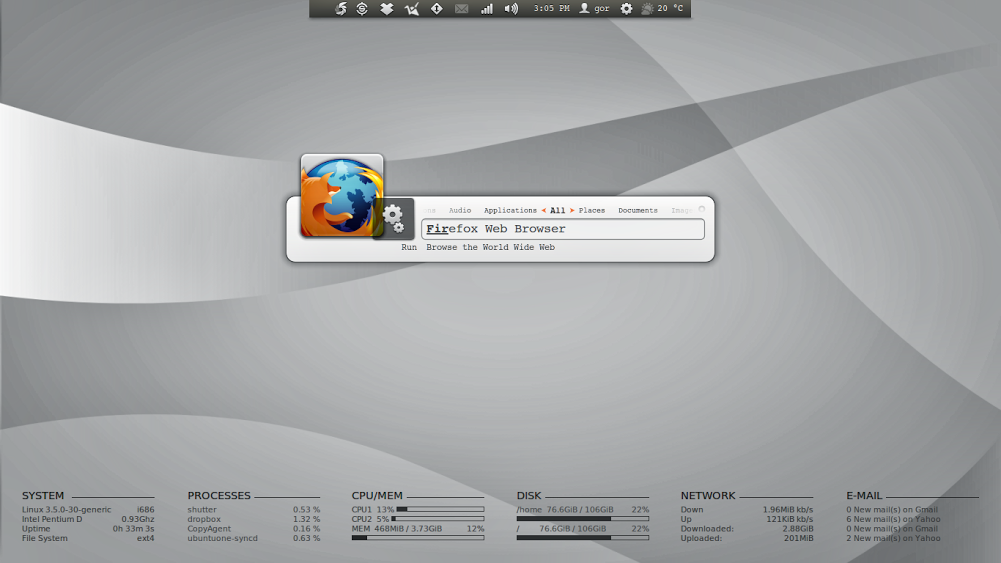Open the user menu for gor
Image resolution: width=1001 pixels, height=563 pixels.
594,8
